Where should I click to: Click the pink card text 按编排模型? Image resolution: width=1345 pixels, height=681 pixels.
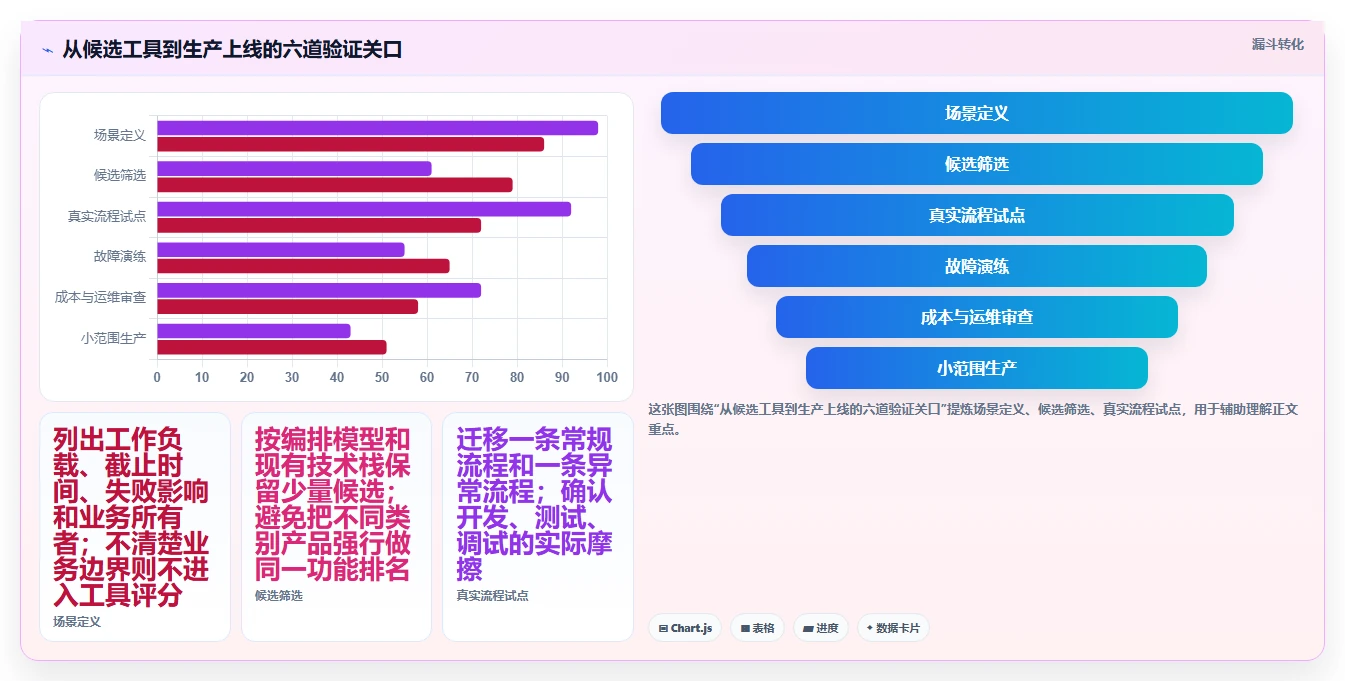click(333, 504)
